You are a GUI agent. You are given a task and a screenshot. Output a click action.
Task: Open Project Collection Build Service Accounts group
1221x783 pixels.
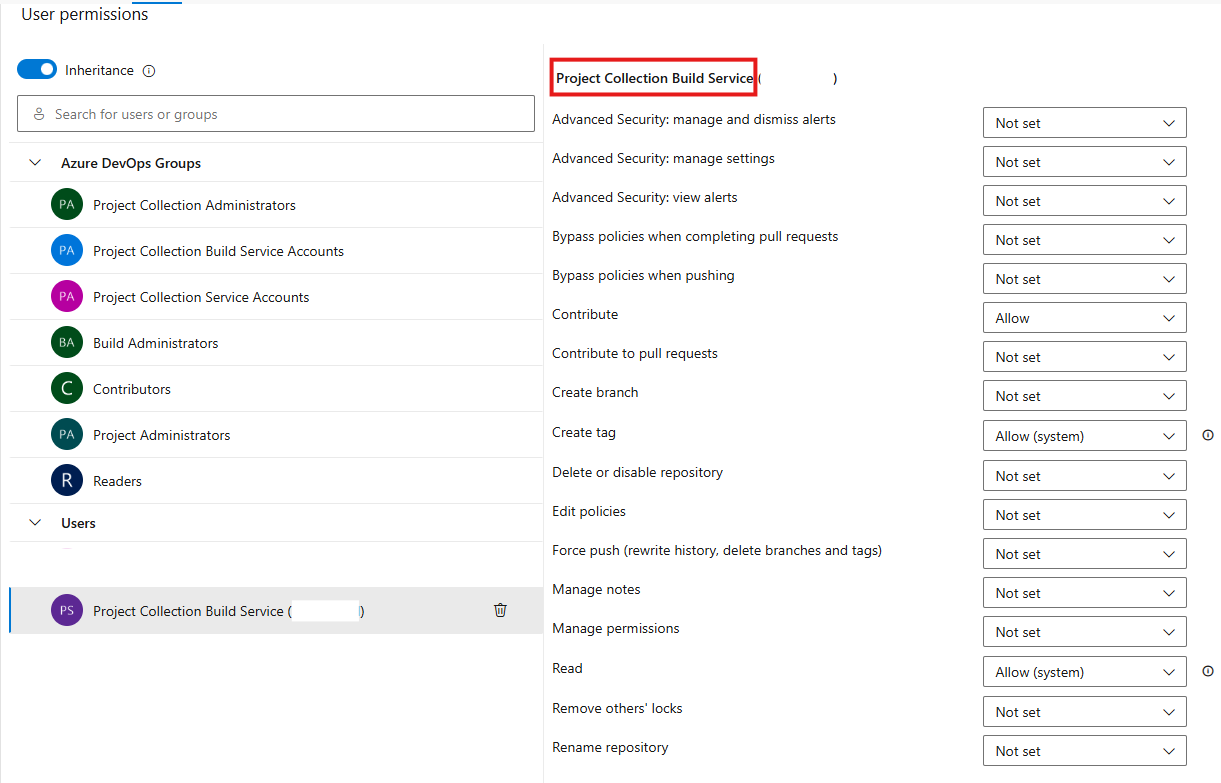tap(276, 251)
